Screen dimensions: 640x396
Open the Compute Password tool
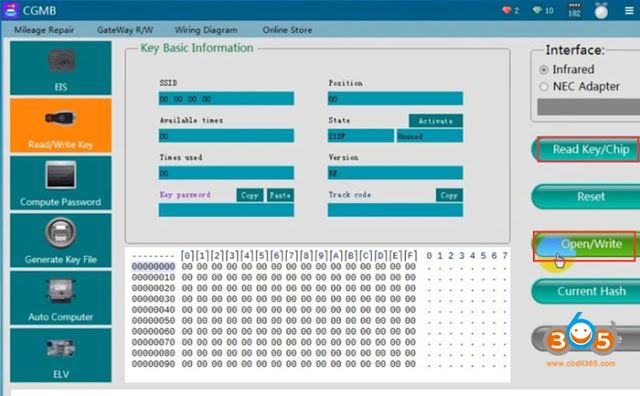tap(61, 183)
